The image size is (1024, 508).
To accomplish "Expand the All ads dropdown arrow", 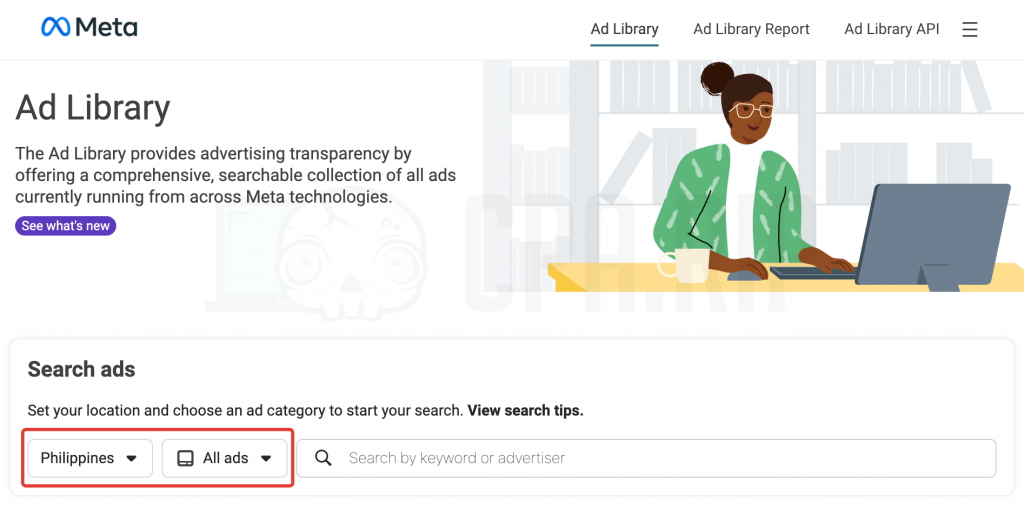I will 266,458.
